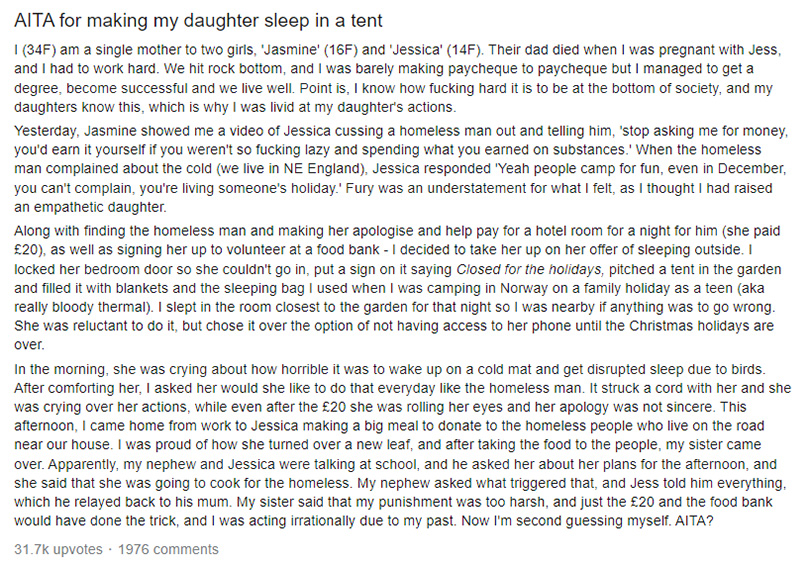
Task: Open the post title 'AITA for making my daughter sleep in a tent'
Action: coord(198,21)
